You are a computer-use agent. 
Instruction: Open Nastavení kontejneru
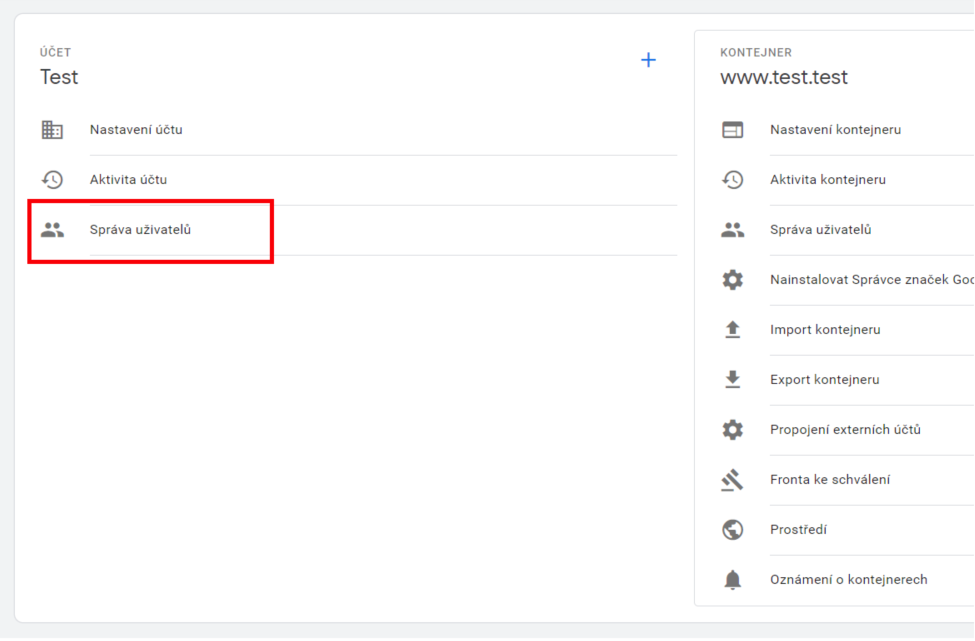click(x=835, y=130)
